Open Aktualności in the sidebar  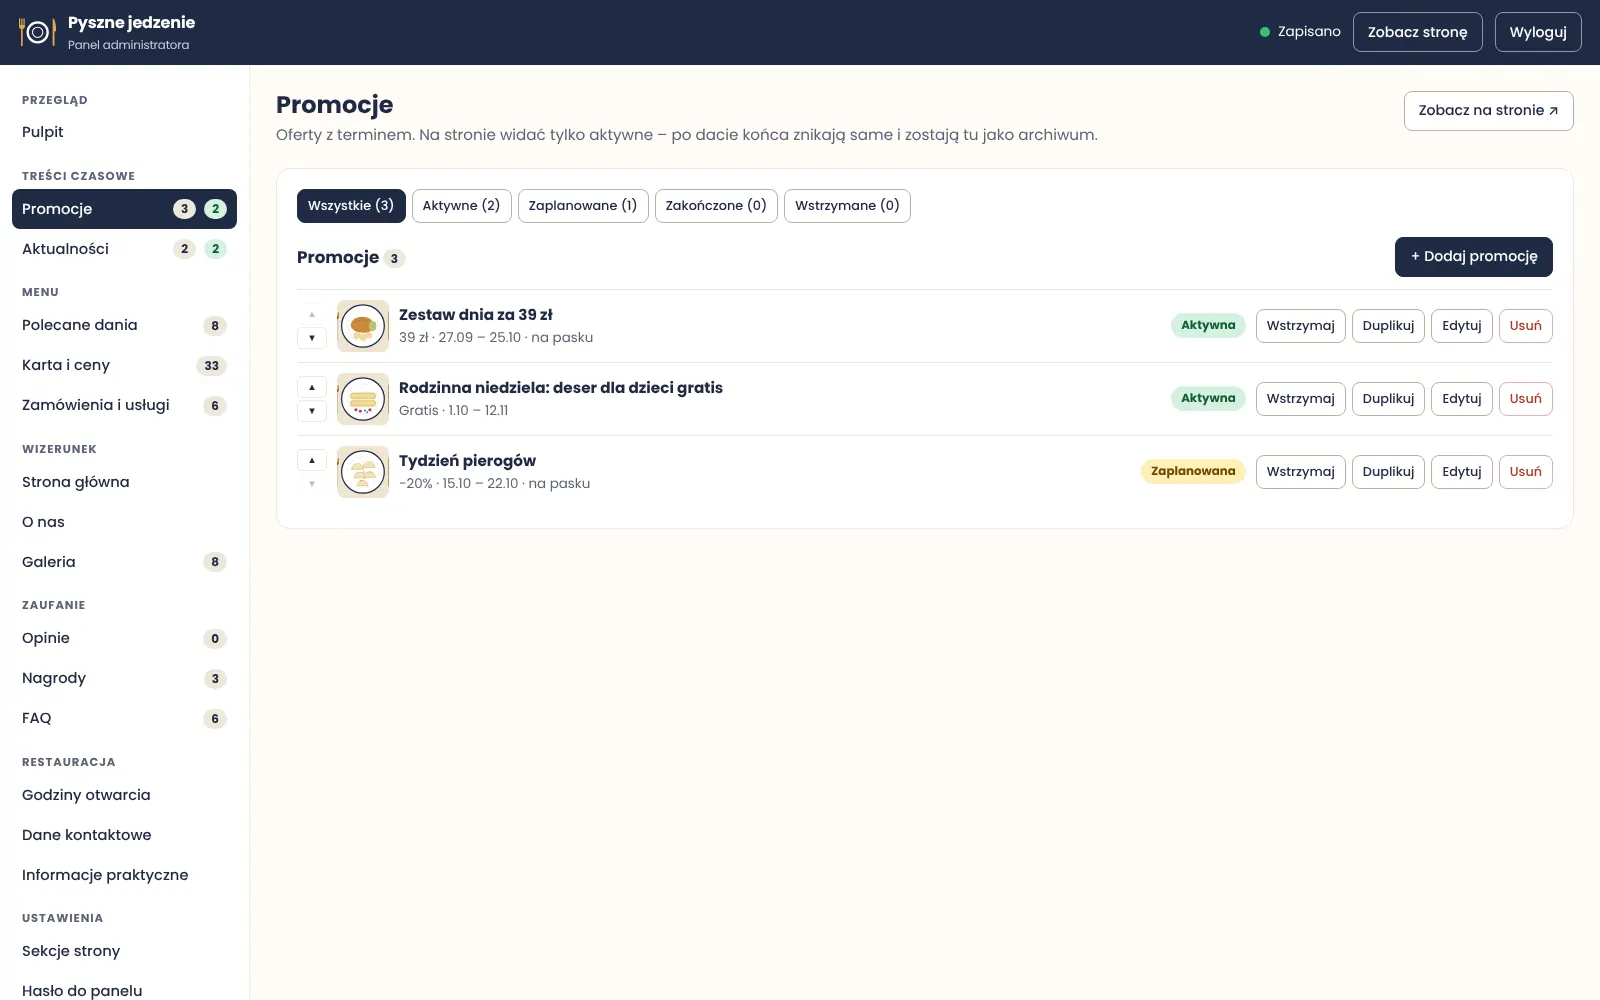(x=124, y=249)
